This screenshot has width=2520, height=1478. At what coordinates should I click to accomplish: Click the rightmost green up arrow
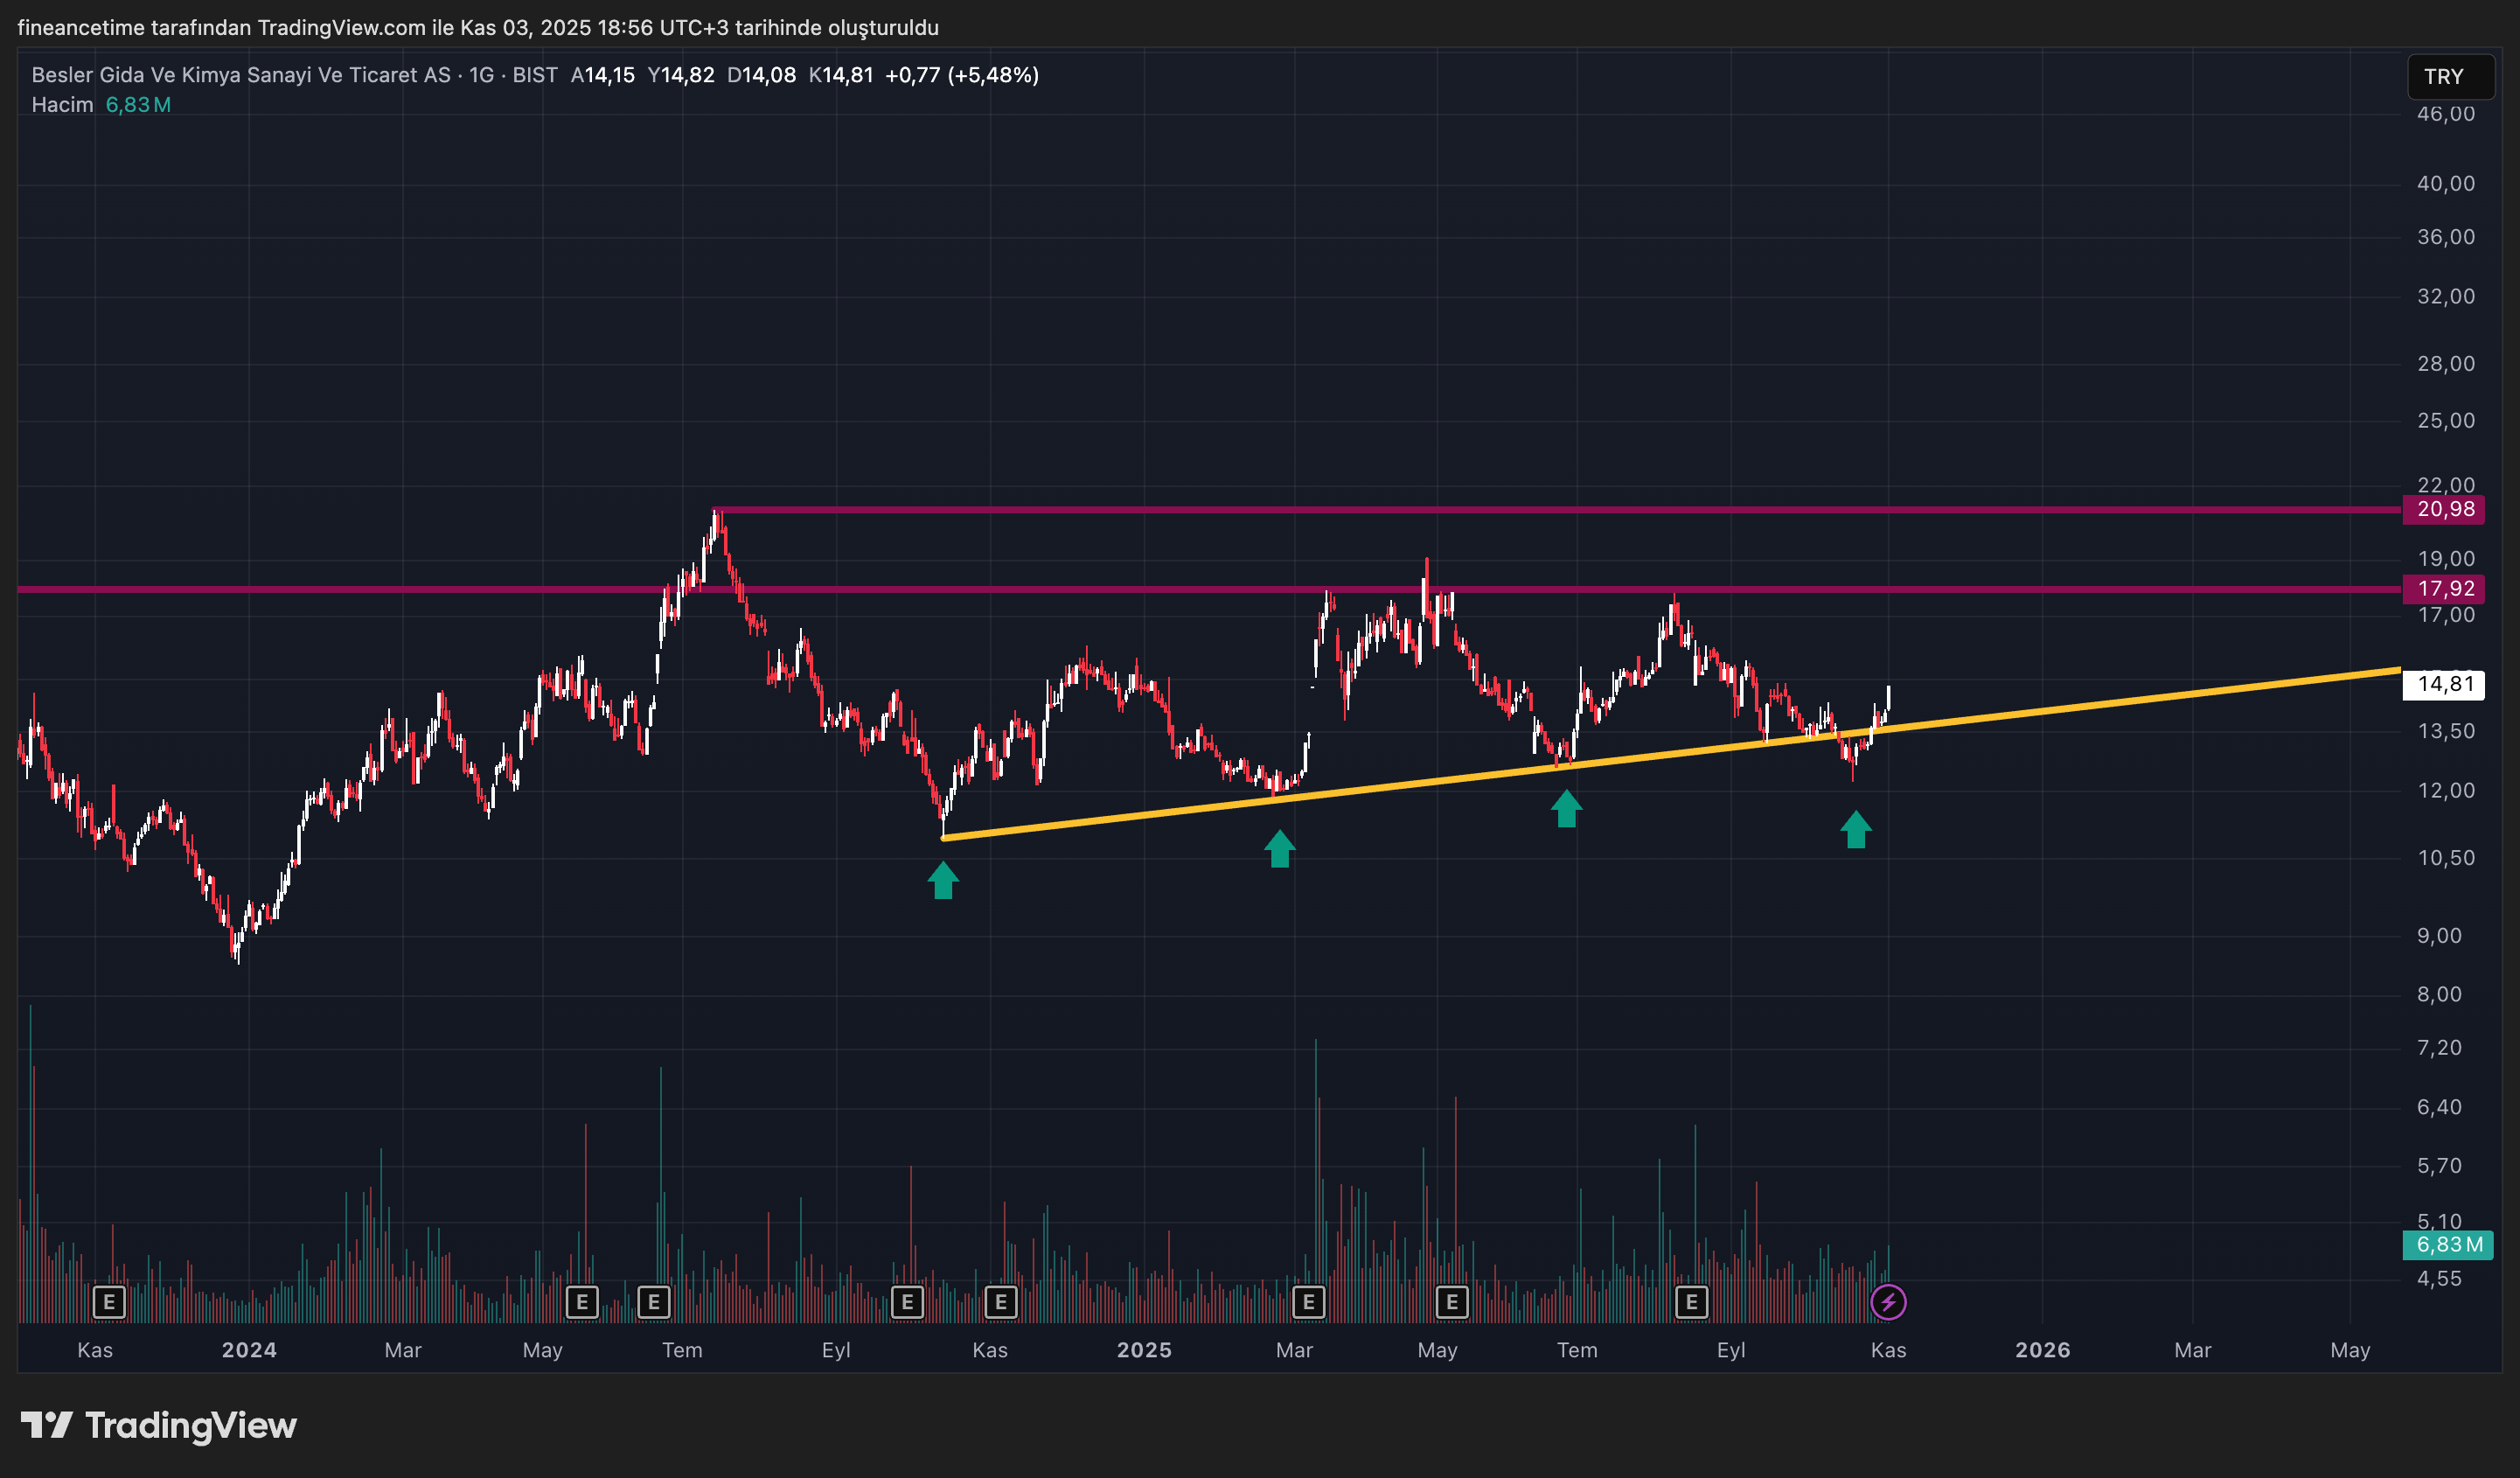click(1856, 830)
